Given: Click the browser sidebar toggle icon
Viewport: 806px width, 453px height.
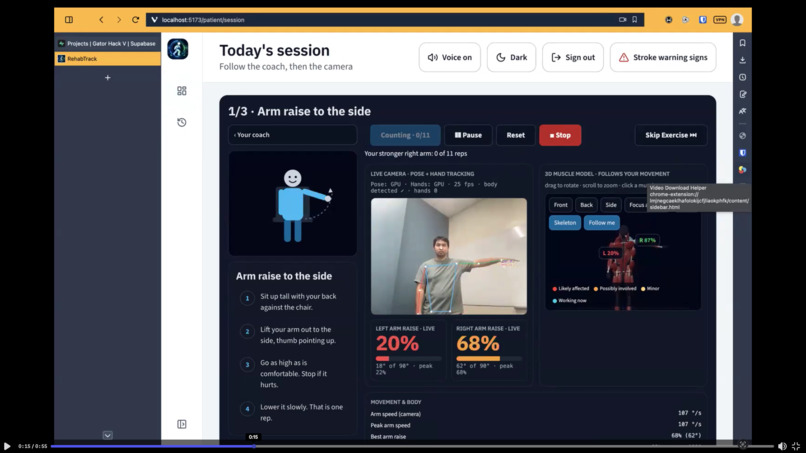Looking at the screenshot, I should (x=69, y=20).
